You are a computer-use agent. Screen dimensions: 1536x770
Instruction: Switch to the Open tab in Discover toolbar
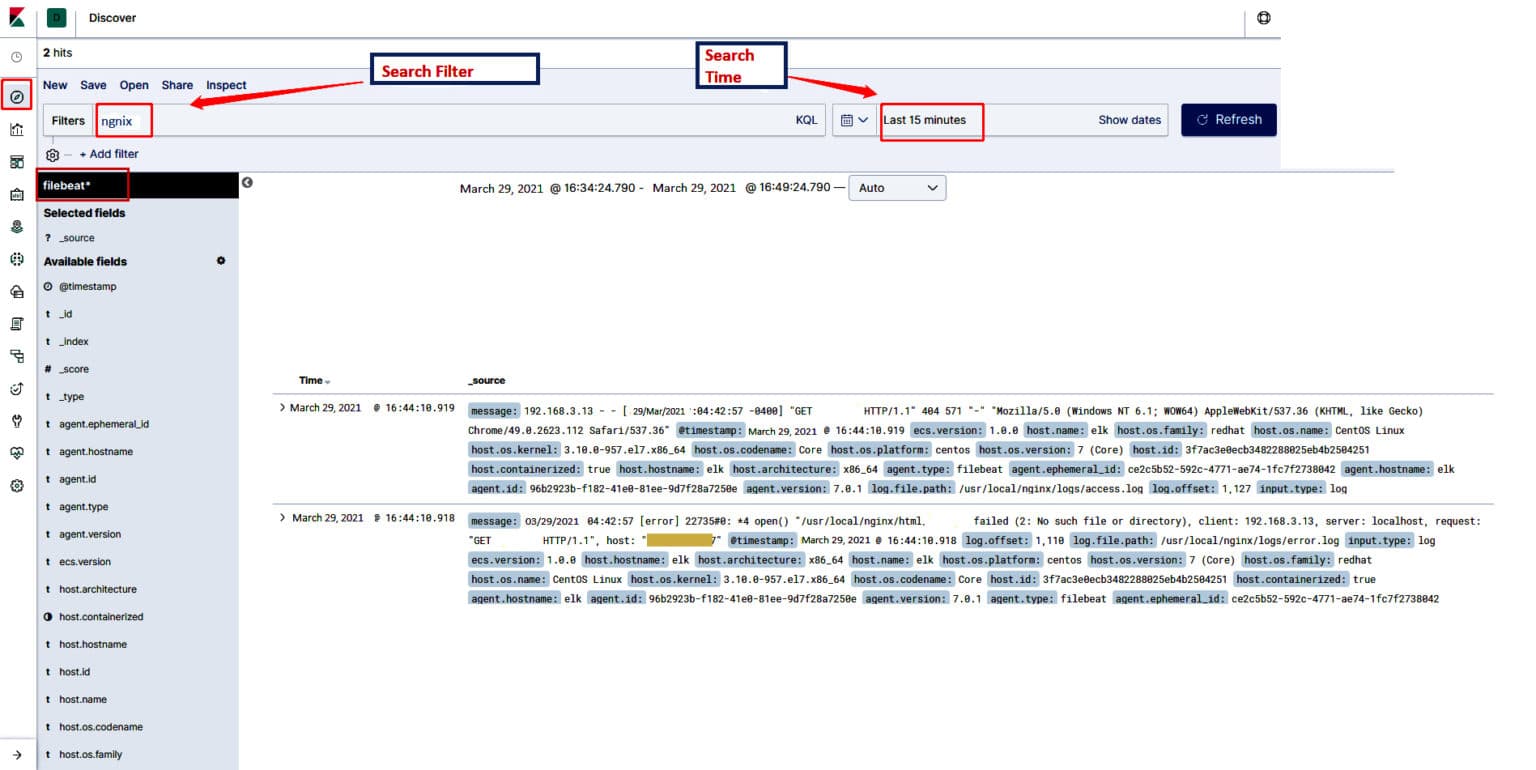click(133, 85)
